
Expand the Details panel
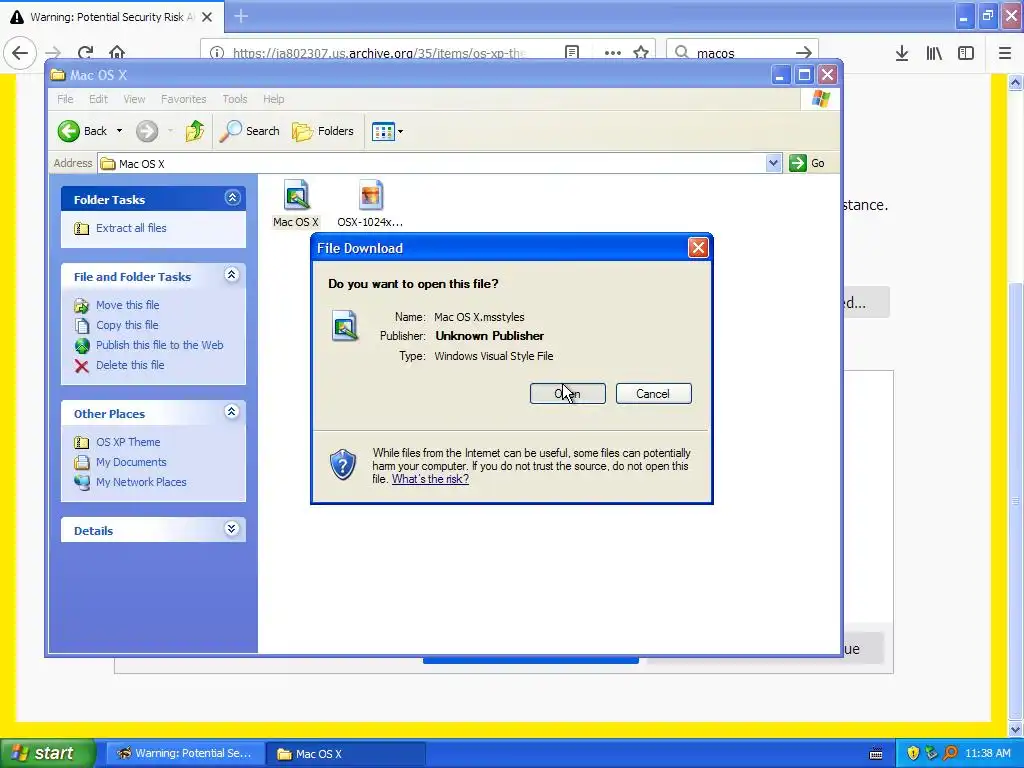pyautogui.click(x=232, y=529)
